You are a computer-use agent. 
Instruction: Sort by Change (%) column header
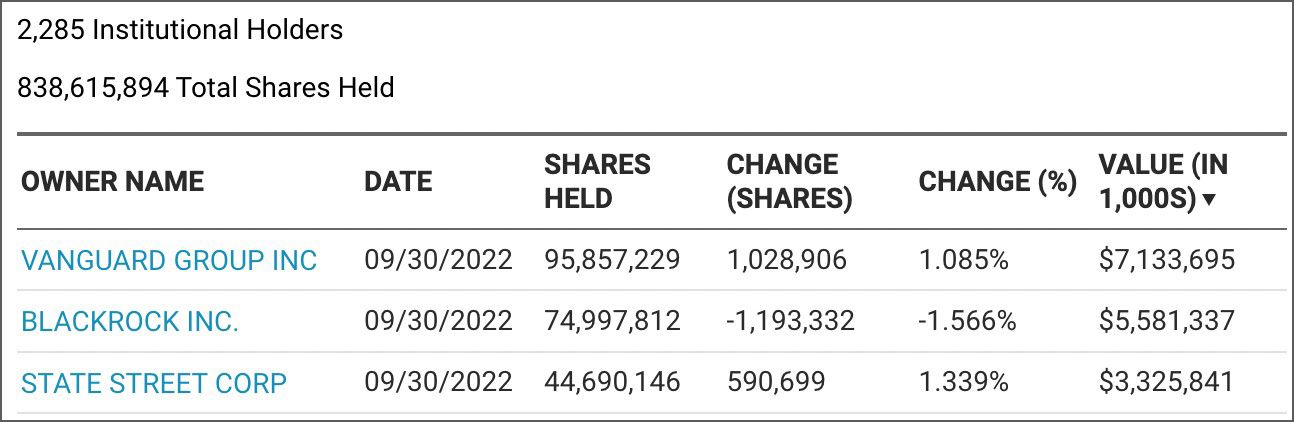coord(997,181)
